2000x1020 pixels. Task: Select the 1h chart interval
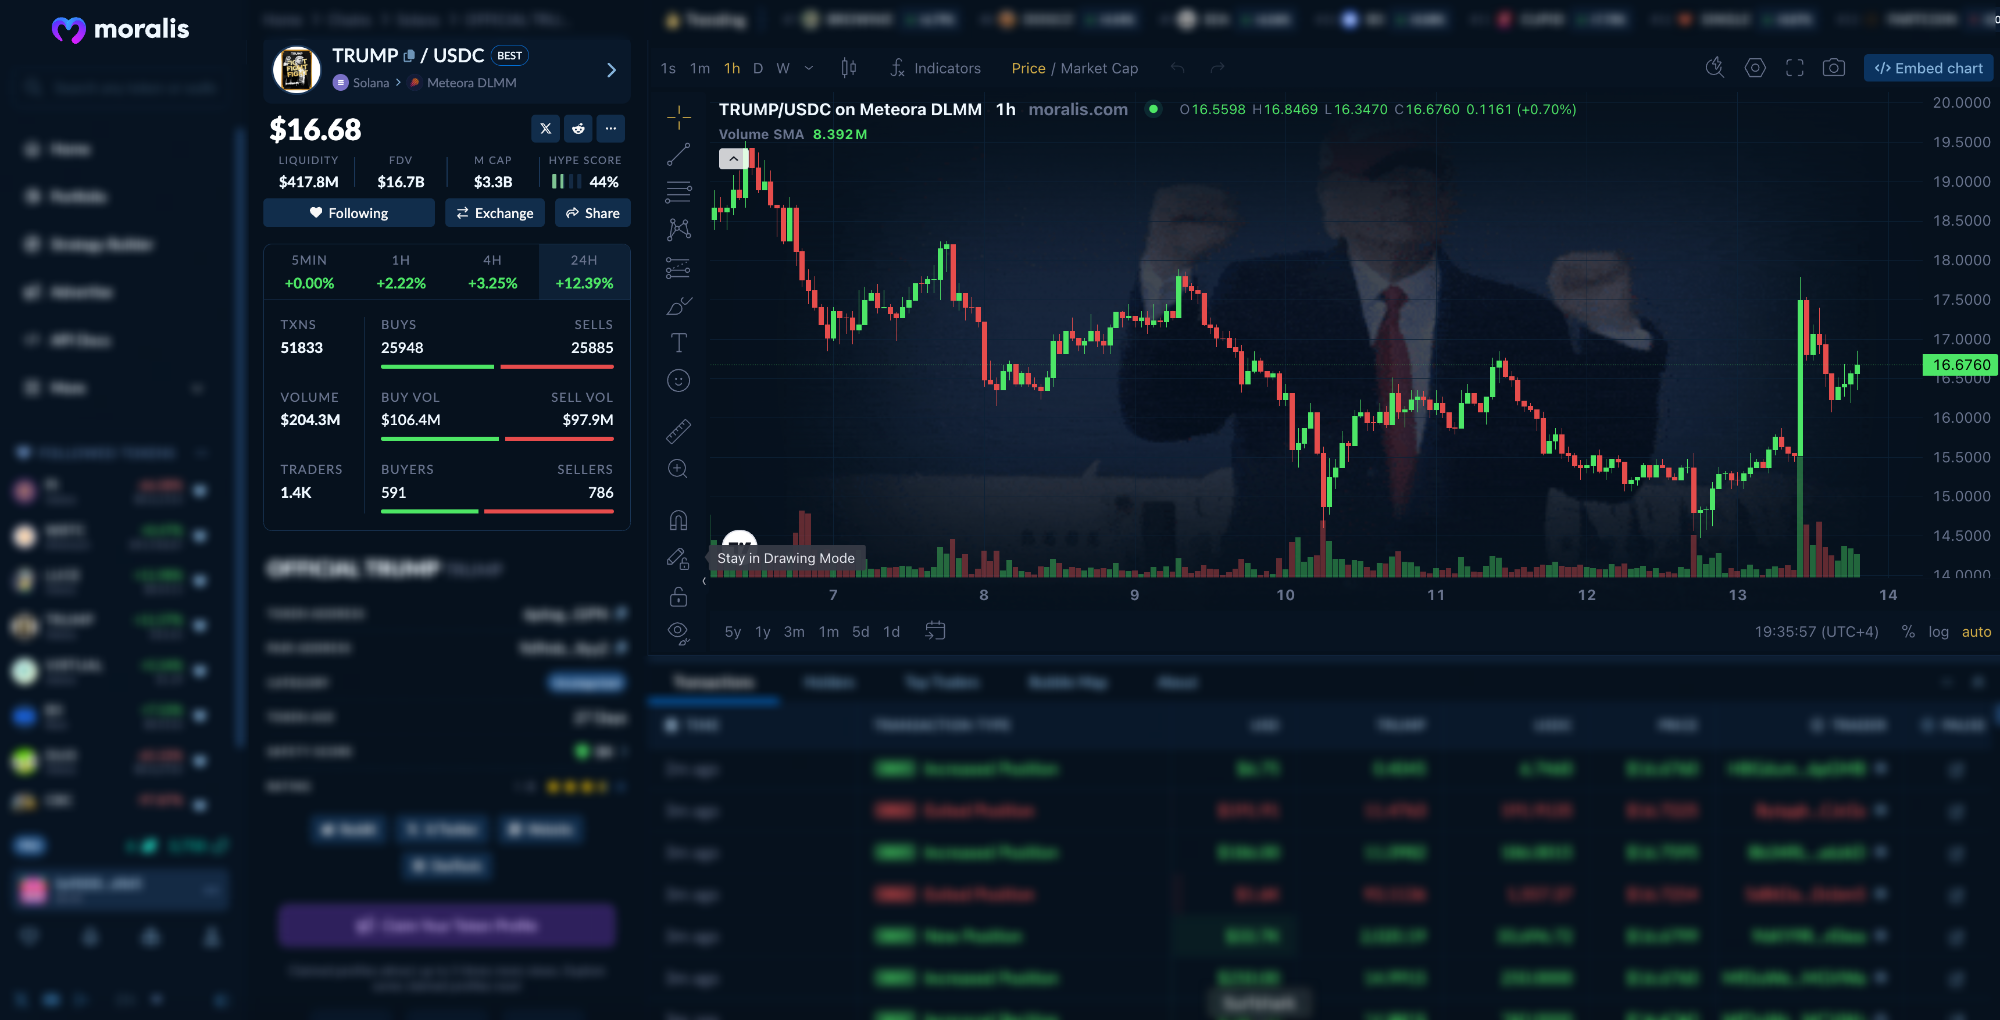point(732,68)
